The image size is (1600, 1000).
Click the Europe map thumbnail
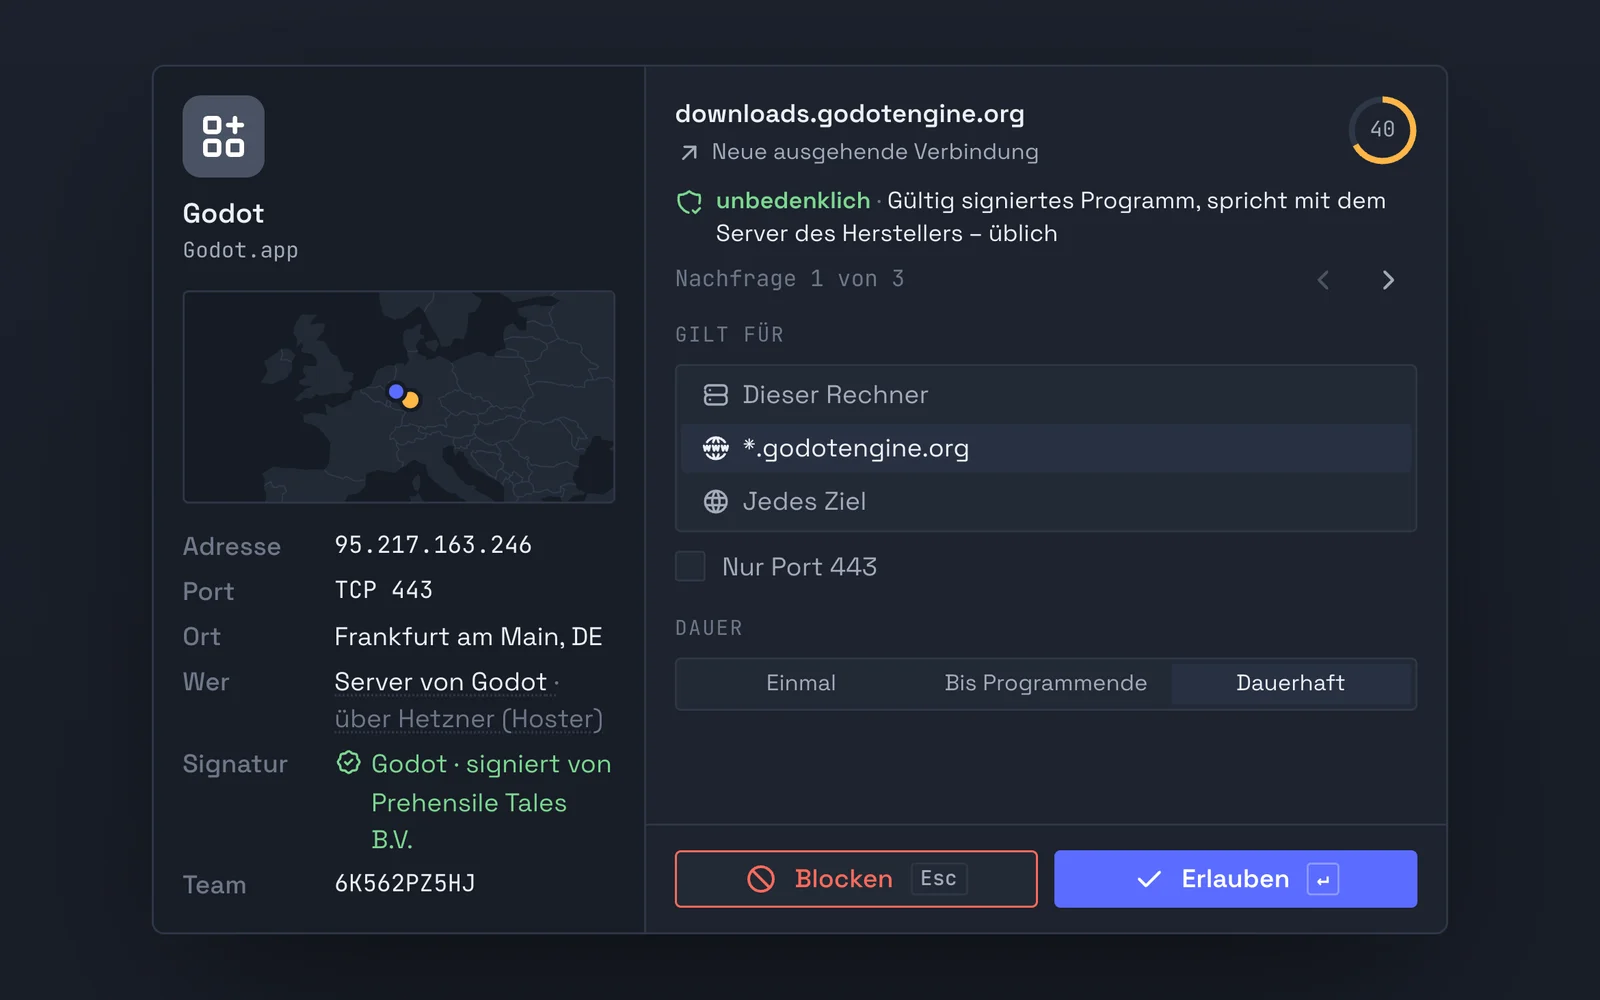click(399, 397)
